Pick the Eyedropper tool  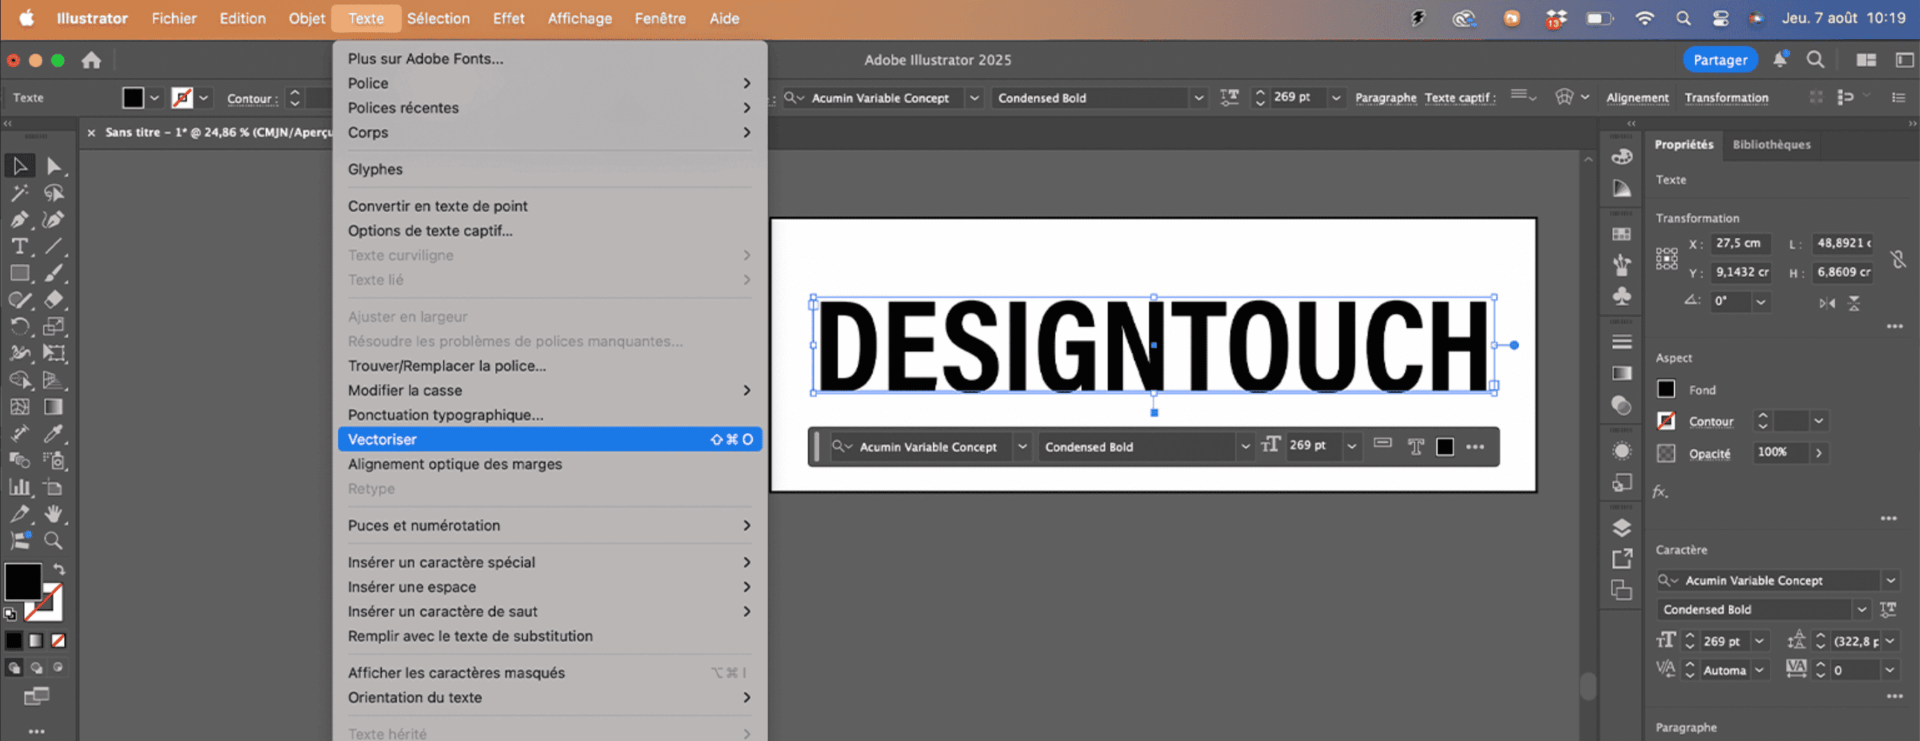click(x=54, y=433)
